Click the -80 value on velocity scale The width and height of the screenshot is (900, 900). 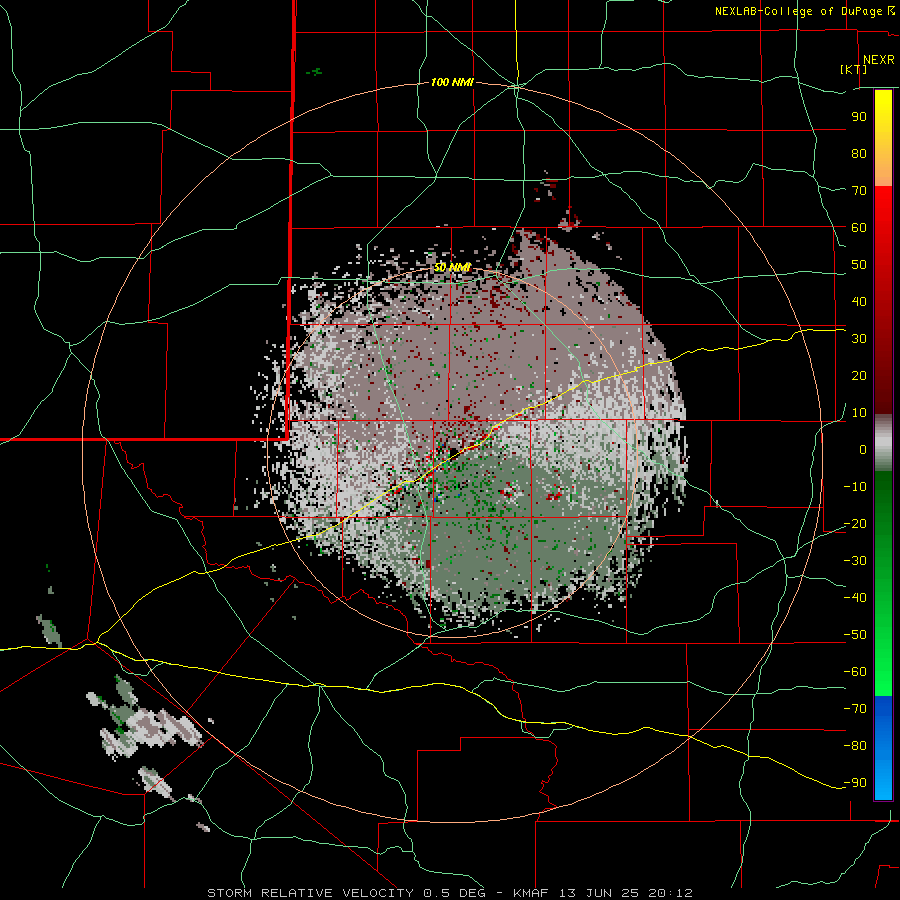click(855, 746)
